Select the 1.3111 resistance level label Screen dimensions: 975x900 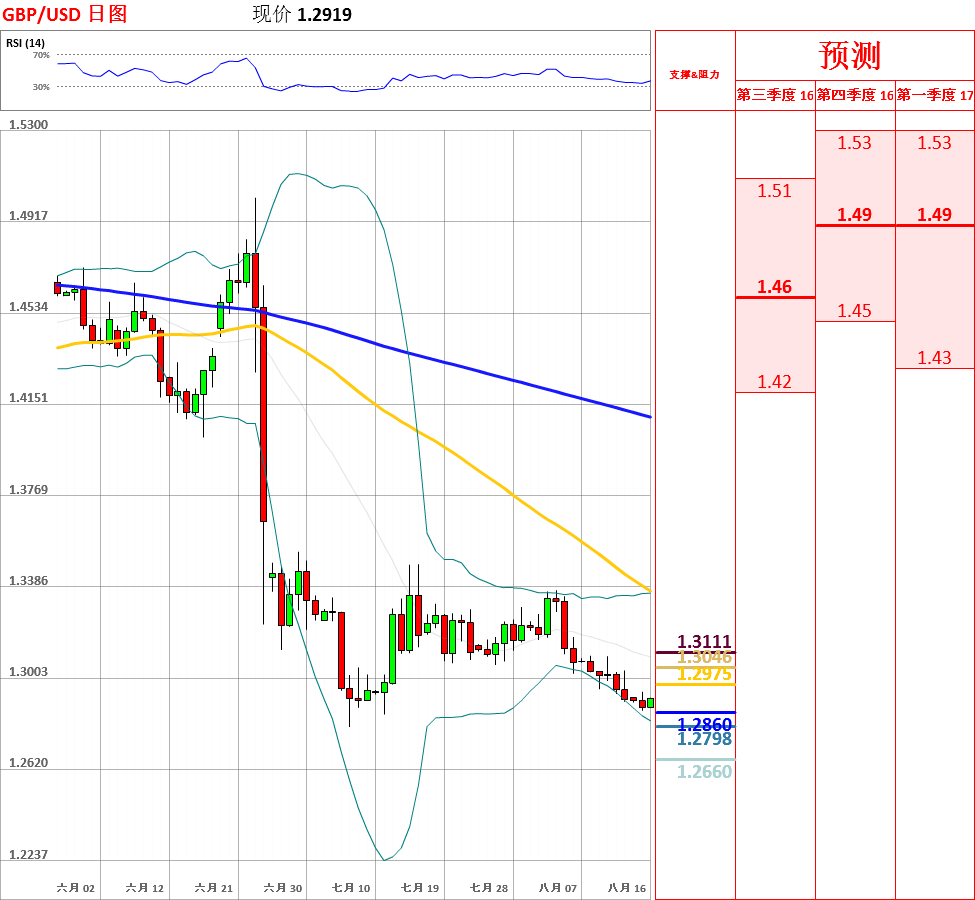point(705,642)
